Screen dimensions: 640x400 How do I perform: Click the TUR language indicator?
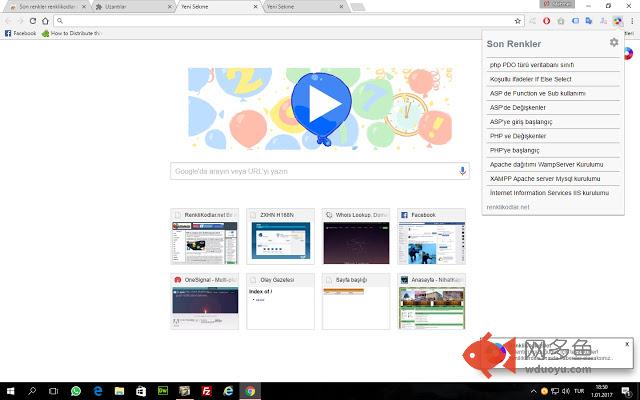pos(579,391)
